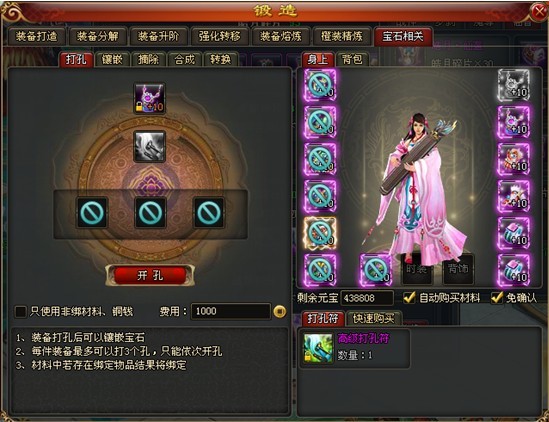Click the empty 时装 costume slot
The height and width of the screenshot is (422, 549).
(416, 269)
